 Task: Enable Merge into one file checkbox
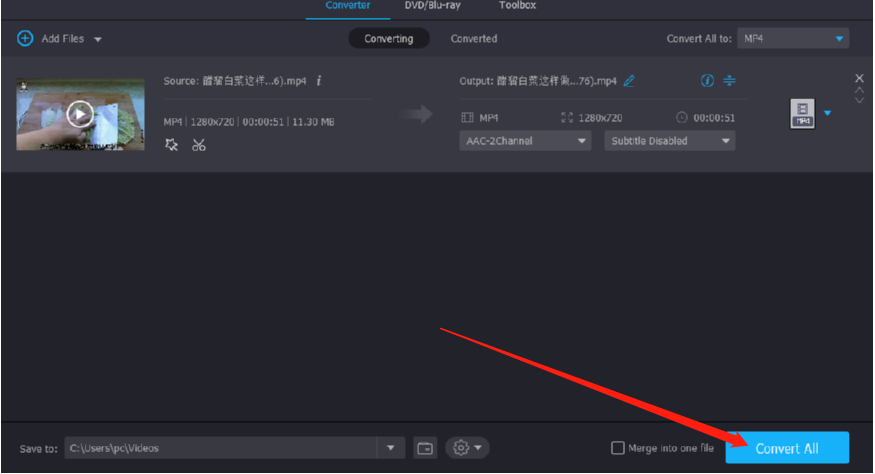pos(618,448)
